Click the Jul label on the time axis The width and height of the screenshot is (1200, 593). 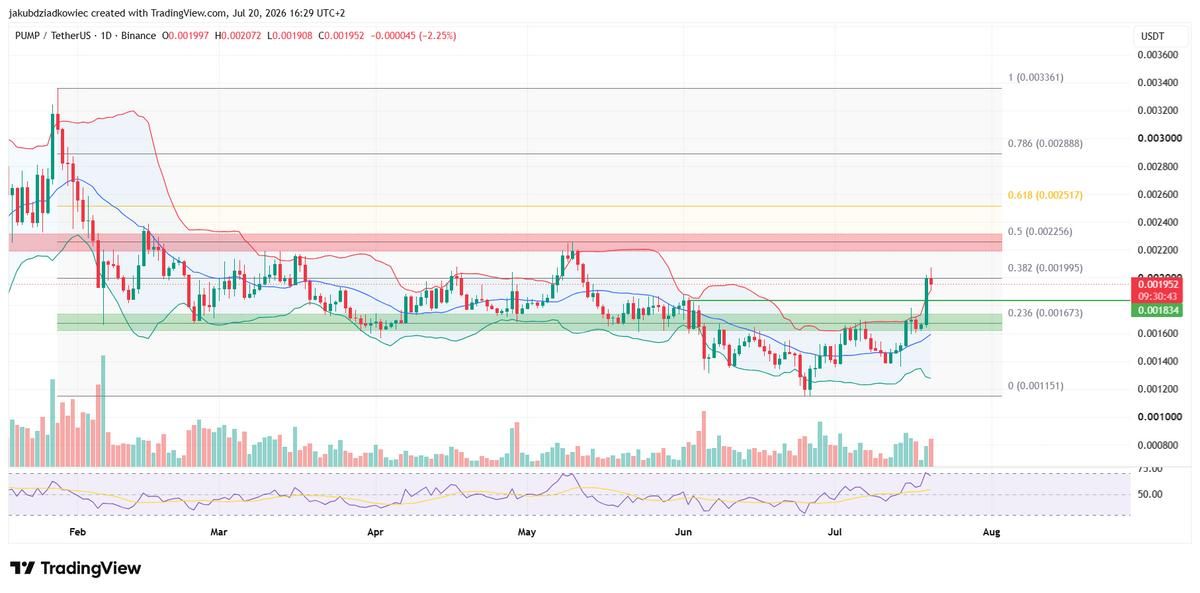click(x=838, y=533)
